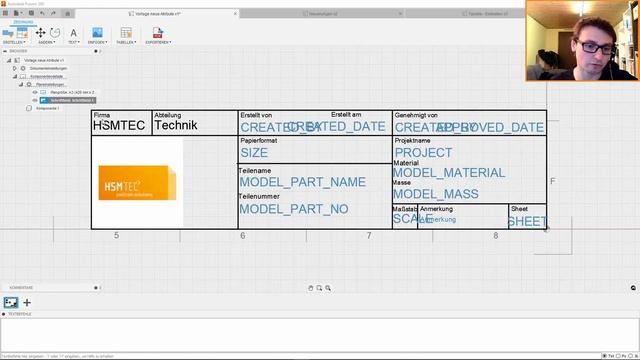This screenshot has height=360, width=640.
Task: Select the MODEL_PART_NAME attribute text
Action: pos(302,182)
